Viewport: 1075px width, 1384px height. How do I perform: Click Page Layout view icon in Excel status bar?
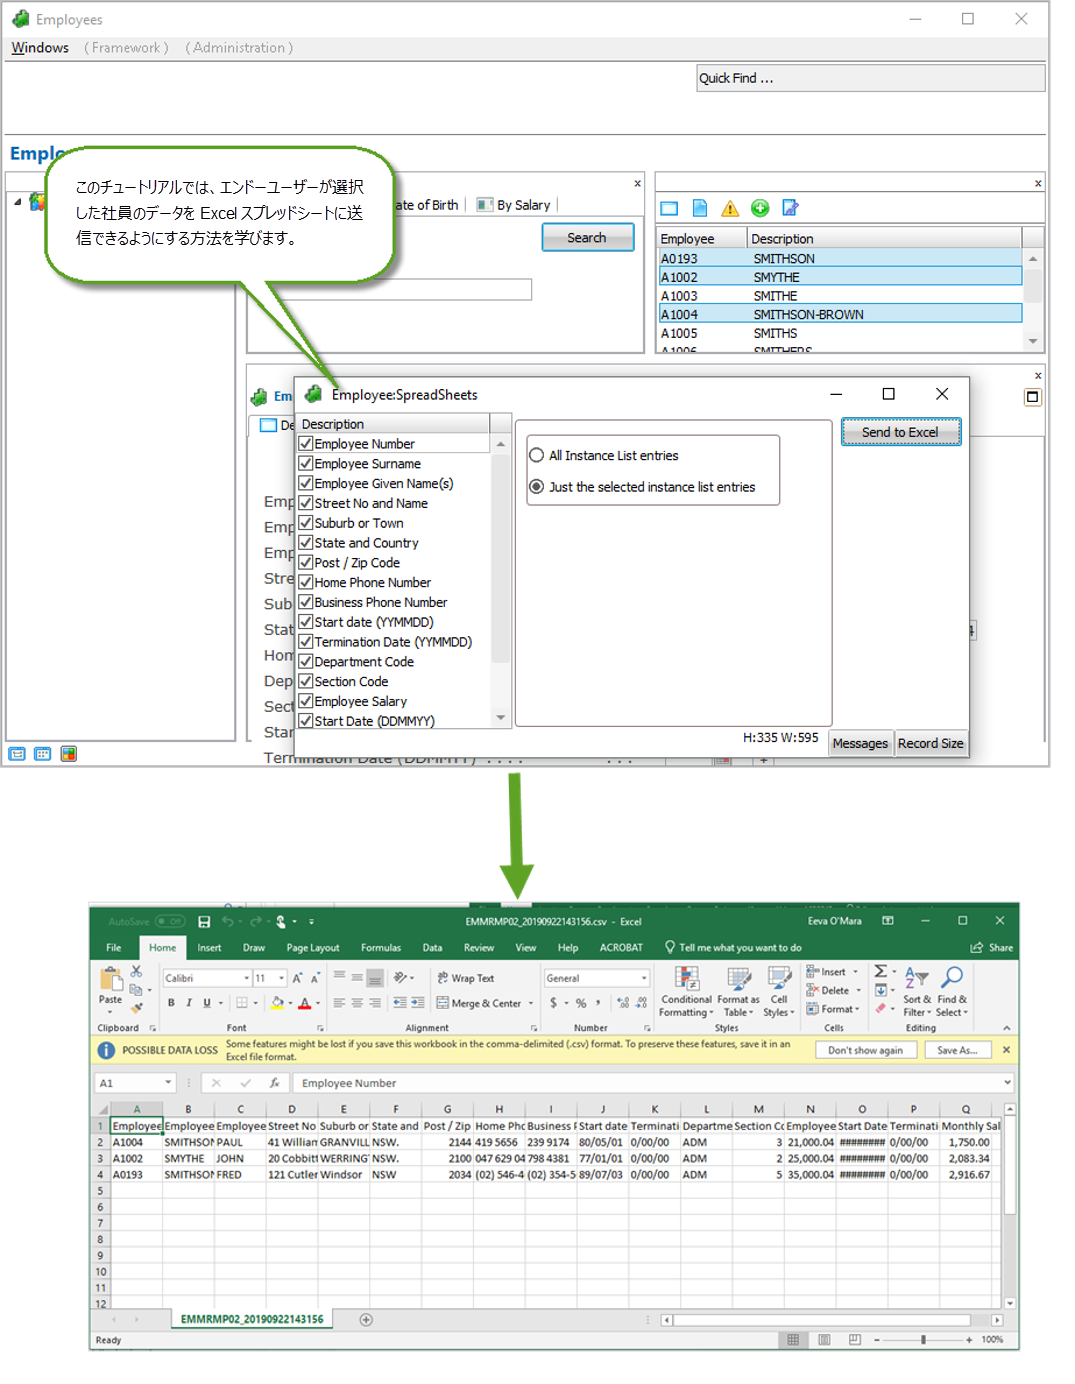pyautogui.click(x=824, y=1339)
